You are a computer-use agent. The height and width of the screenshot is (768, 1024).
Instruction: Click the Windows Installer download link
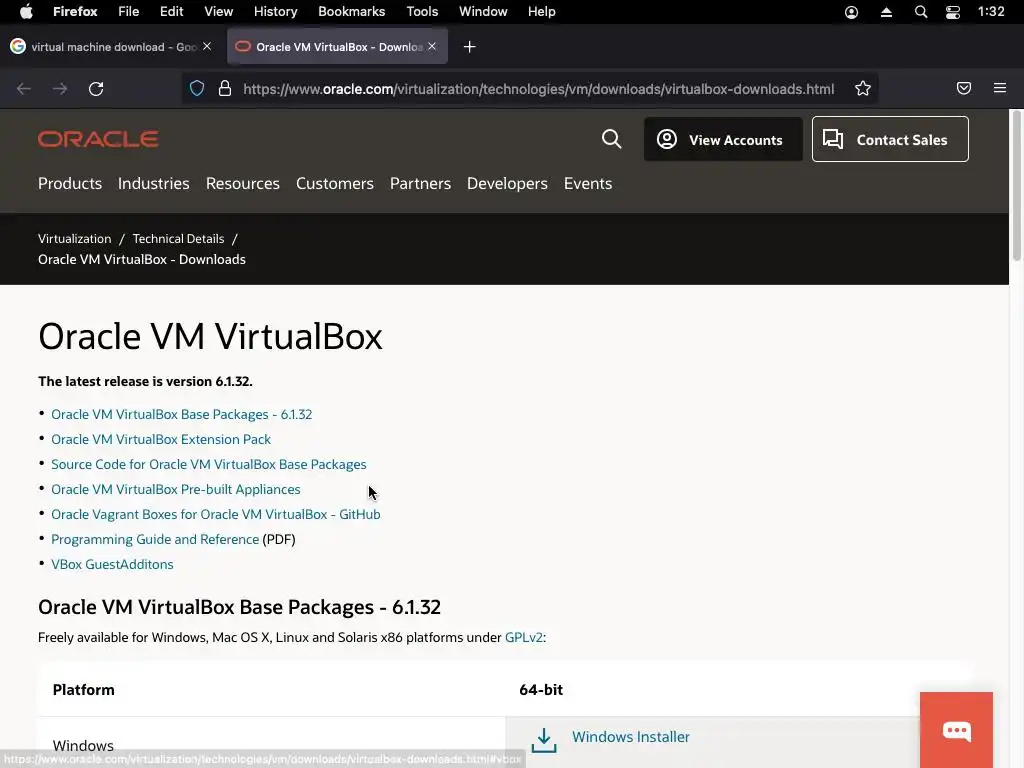630,737
